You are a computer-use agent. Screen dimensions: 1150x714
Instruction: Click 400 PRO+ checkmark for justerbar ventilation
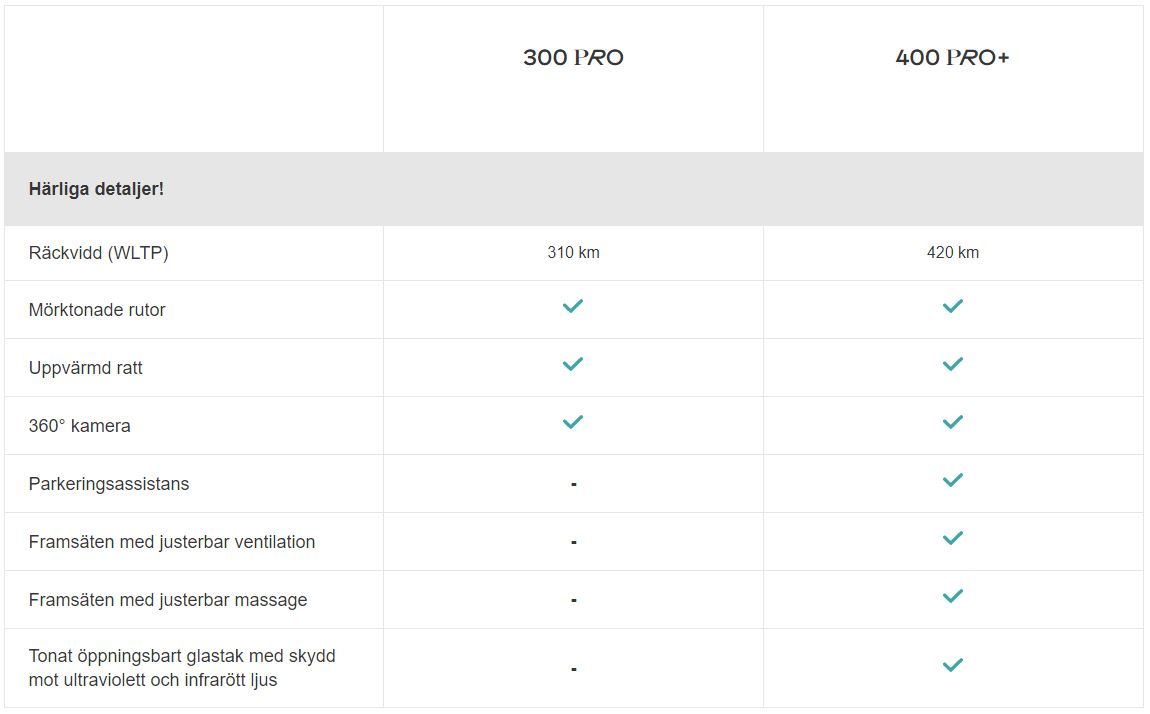coord(953,538)
